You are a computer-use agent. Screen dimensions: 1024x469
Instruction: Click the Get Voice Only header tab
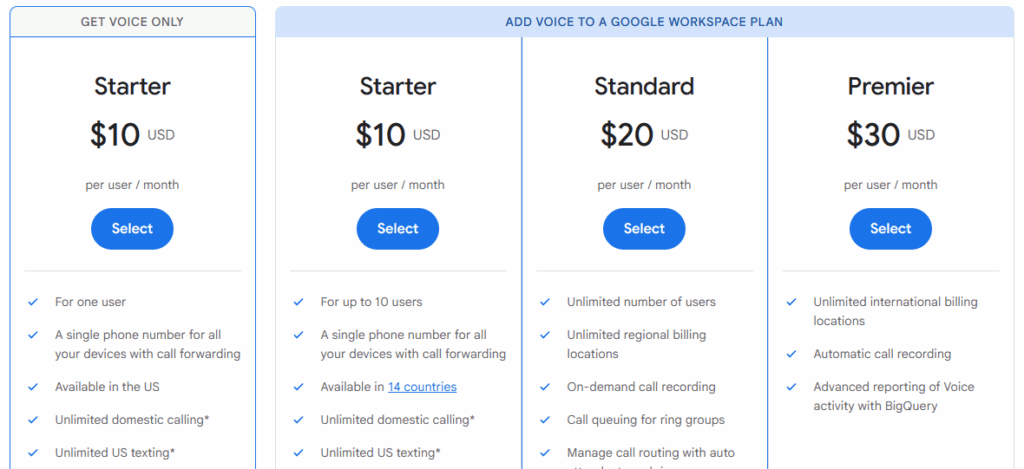pos(132,22)
